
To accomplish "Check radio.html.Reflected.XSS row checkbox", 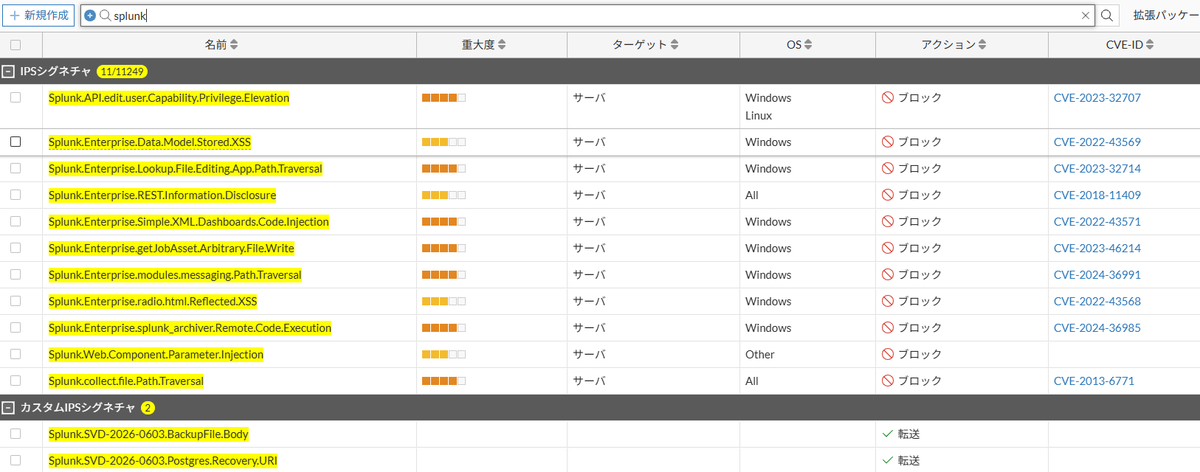I will (15, 301).
